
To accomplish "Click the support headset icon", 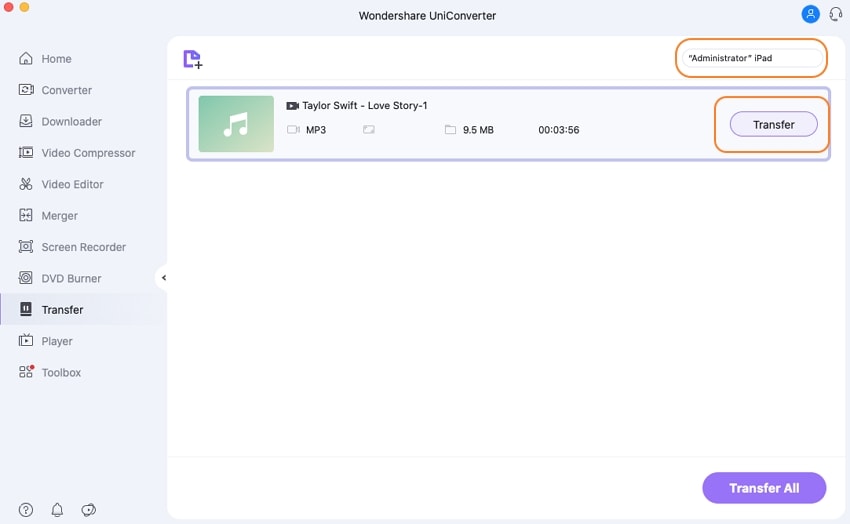I will 836,14.
